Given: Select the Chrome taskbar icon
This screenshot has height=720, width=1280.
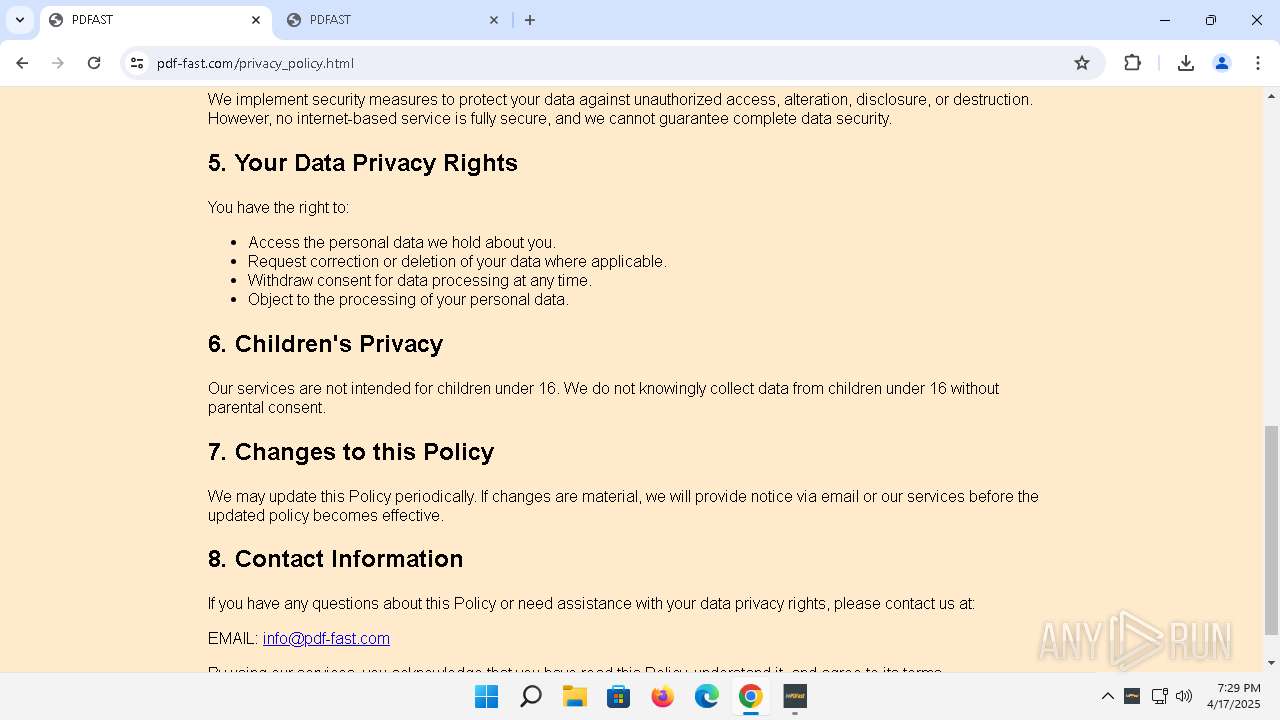Looking at the screenshot, I should pos(751,696).
